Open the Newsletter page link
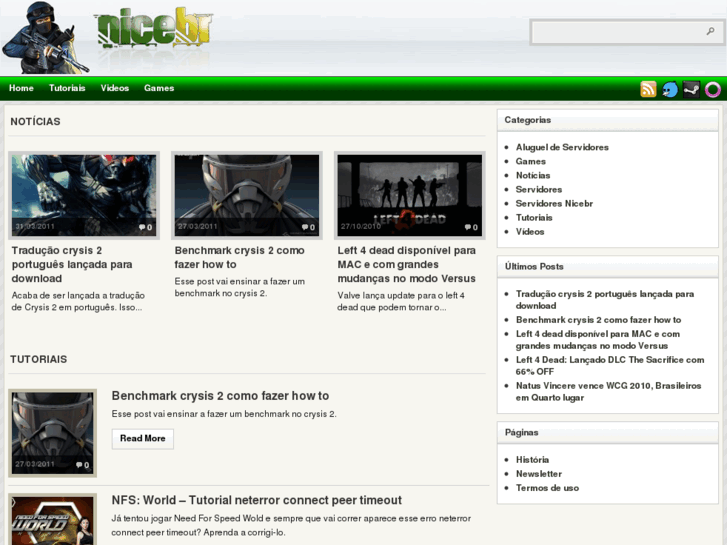The image size is (727, 545). point(539,474)
